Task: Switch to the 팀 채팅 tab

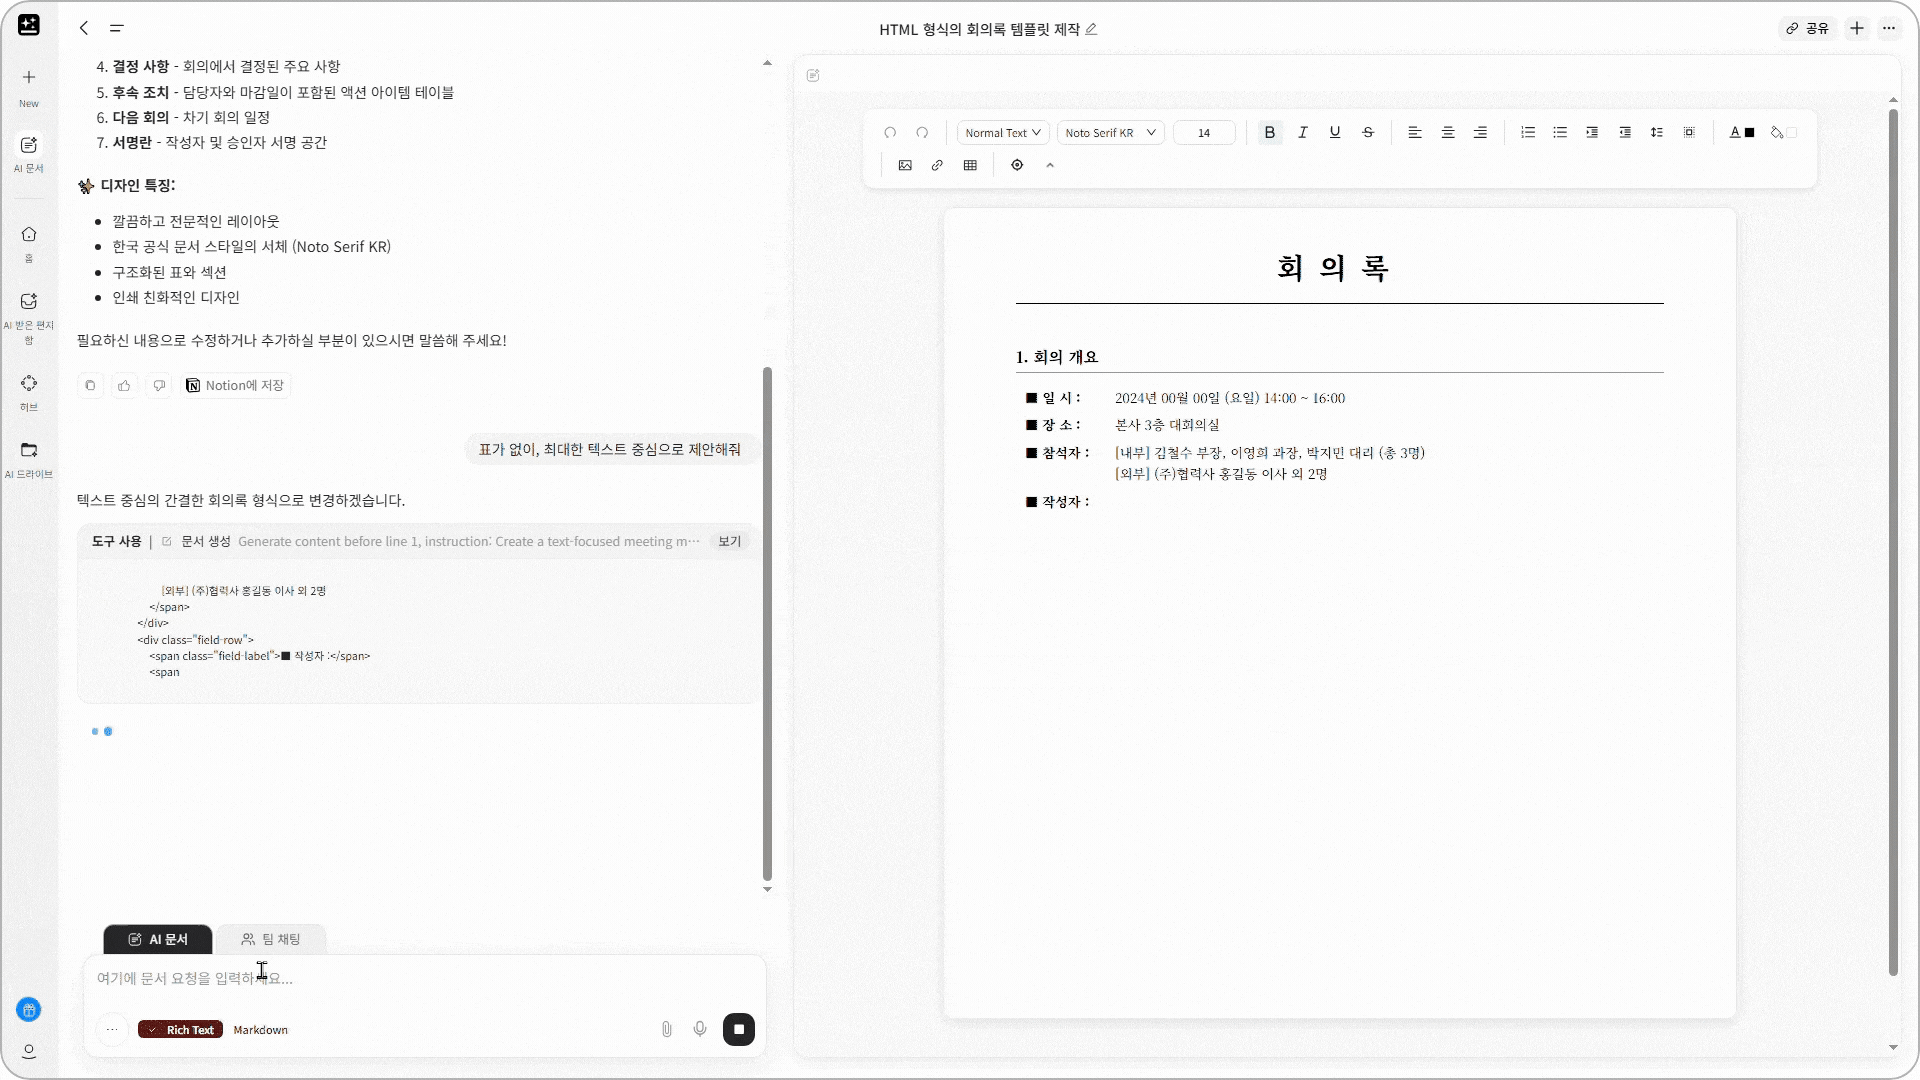Action: coord(270,939)
